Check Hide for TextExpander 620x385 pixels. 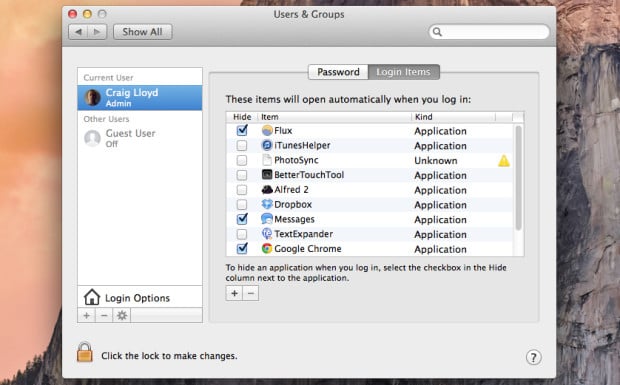[x=242, y=234]
